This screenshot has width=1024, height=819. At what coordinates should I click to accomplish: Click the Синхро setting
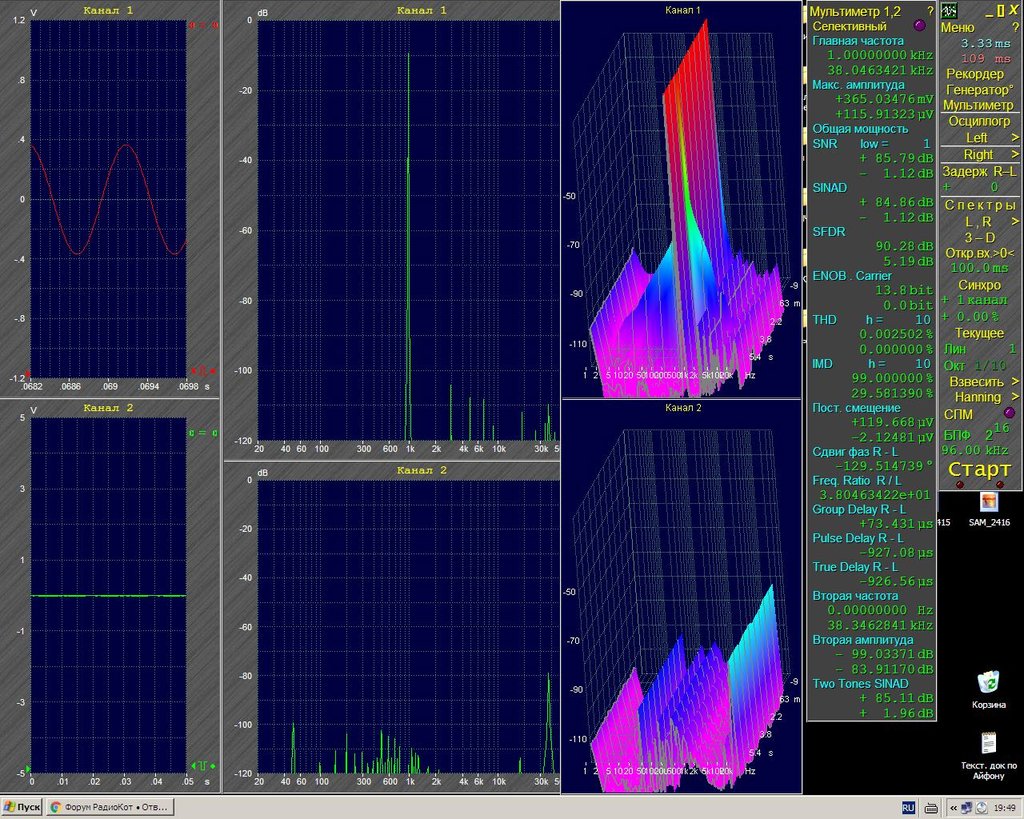[980, 285]
